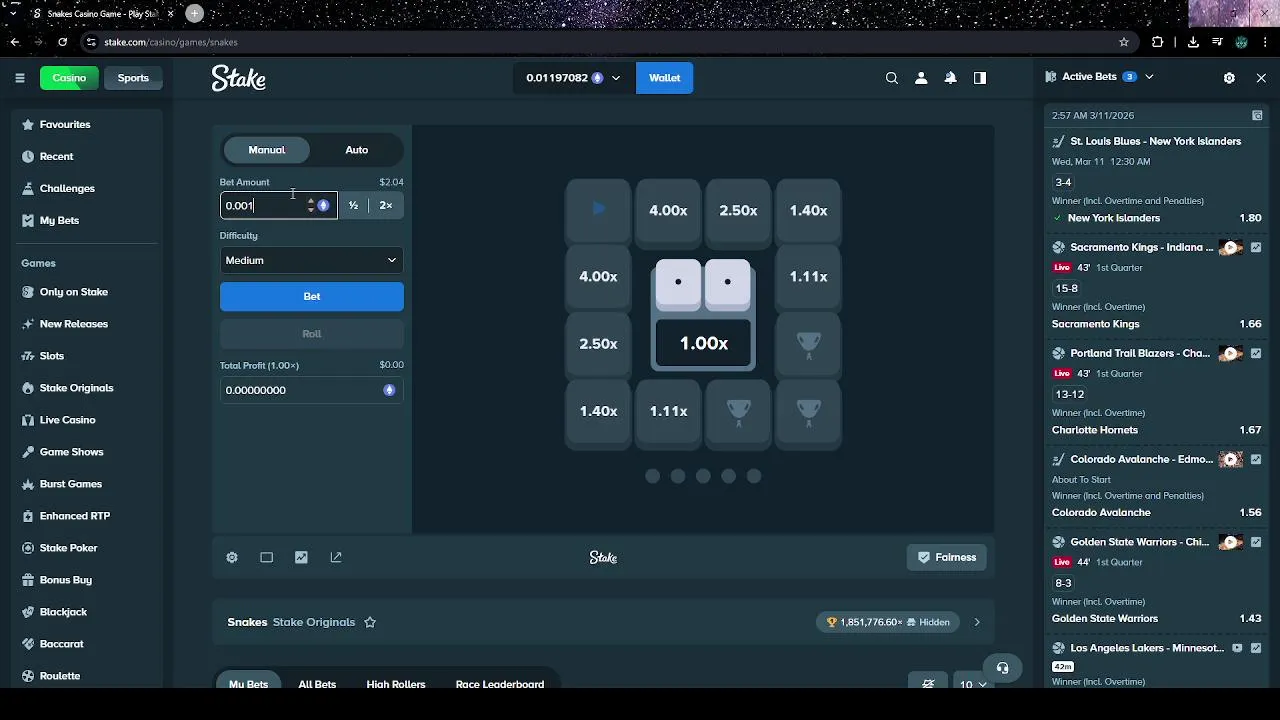The height and width of the screenshot is (720, 1280).
Task: Open Stake Poker in sidebar
Action: pos(69,548)
